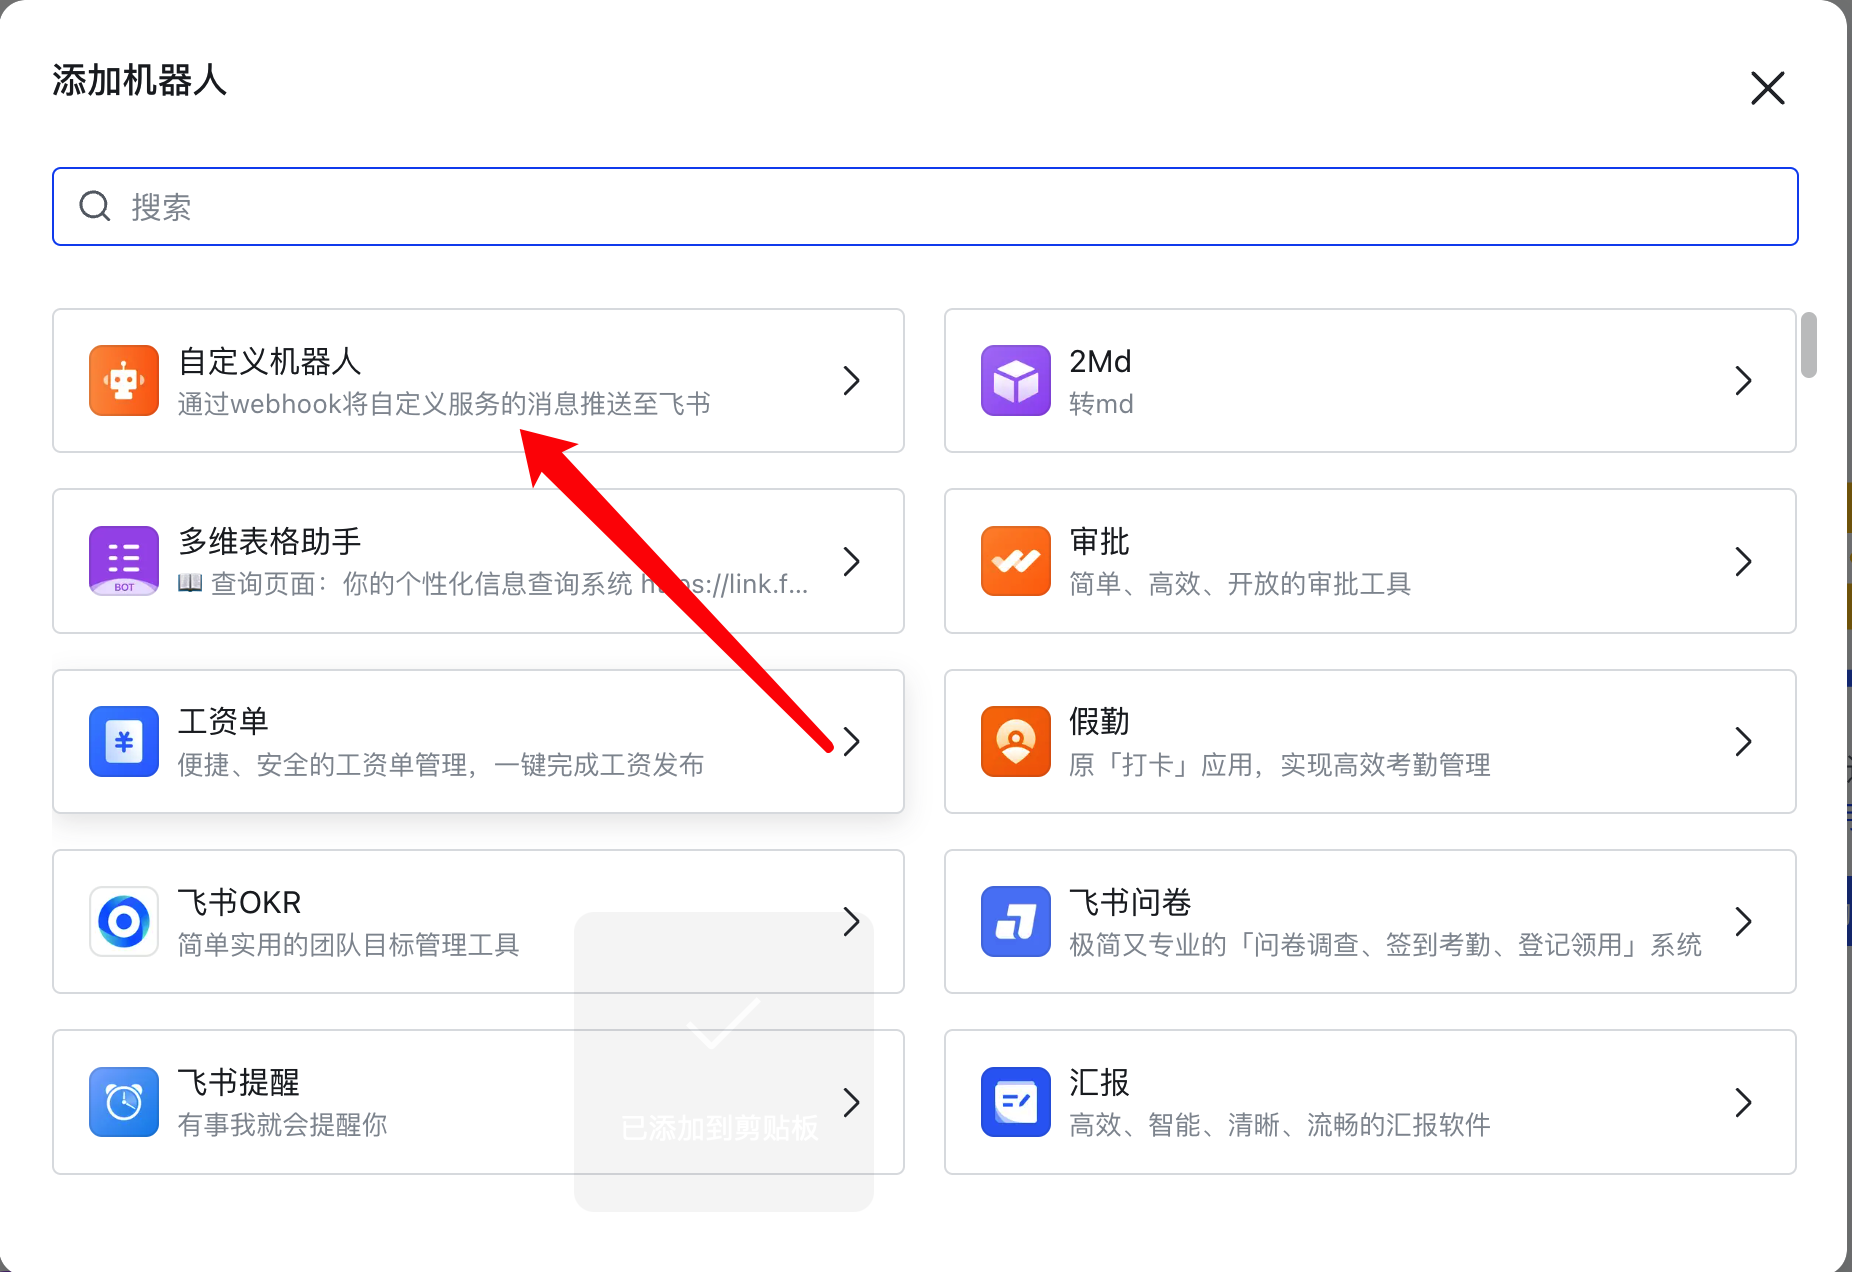Click the 飞书OKR circular target icon
The height and width of the screenshot is (1272, 1852).
click(x=124, y=922)
